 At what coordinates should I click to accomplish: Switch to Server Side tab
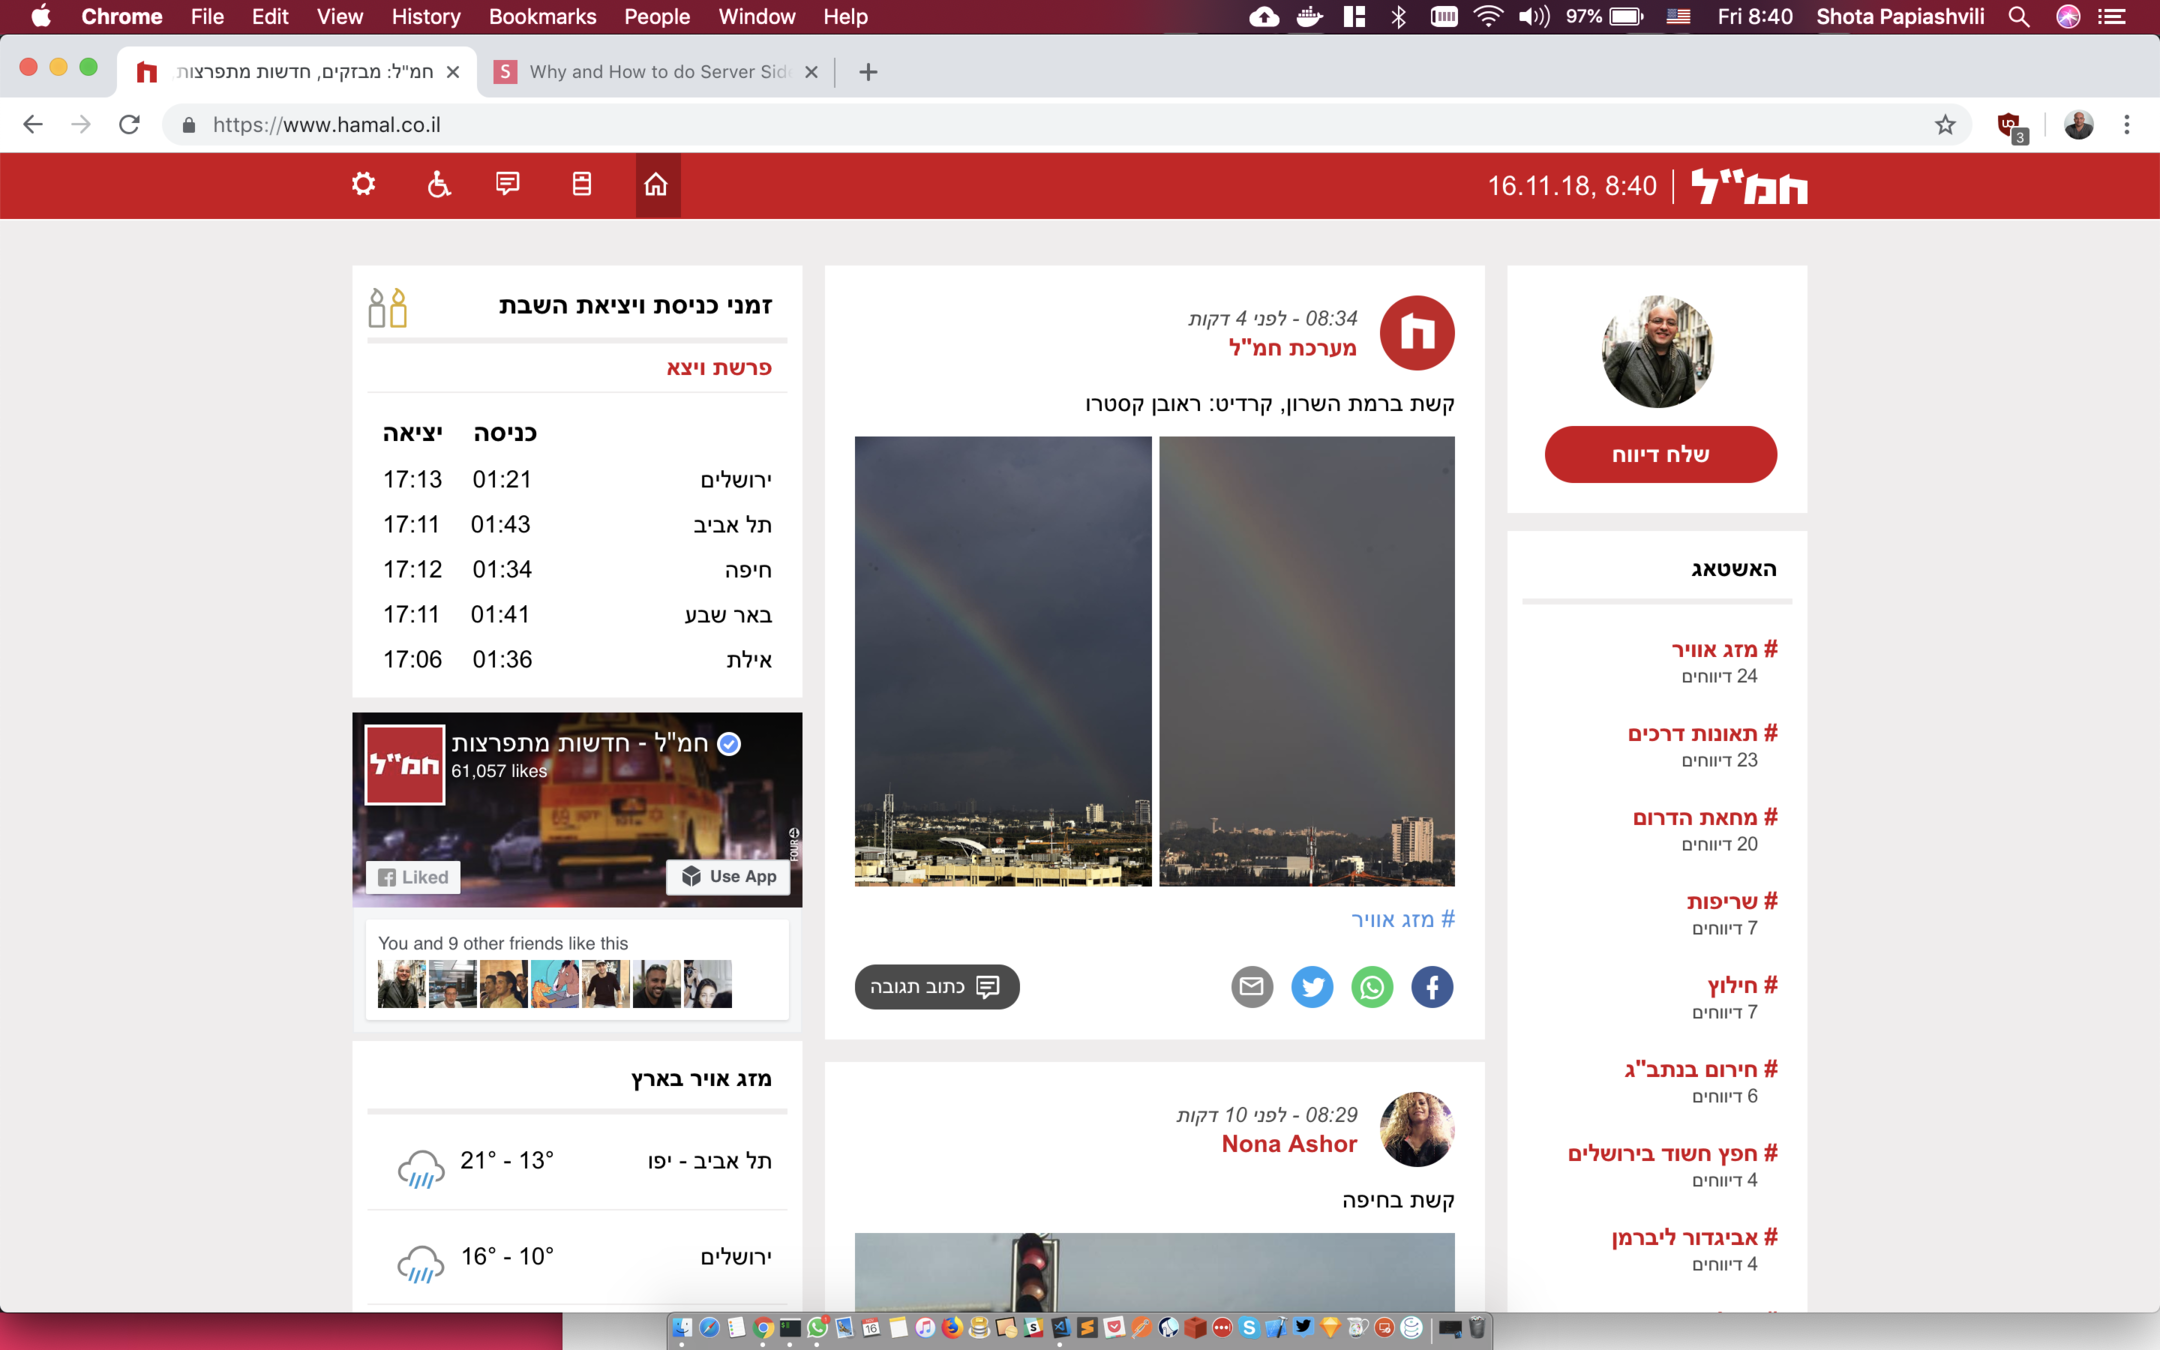pos(657,72)
